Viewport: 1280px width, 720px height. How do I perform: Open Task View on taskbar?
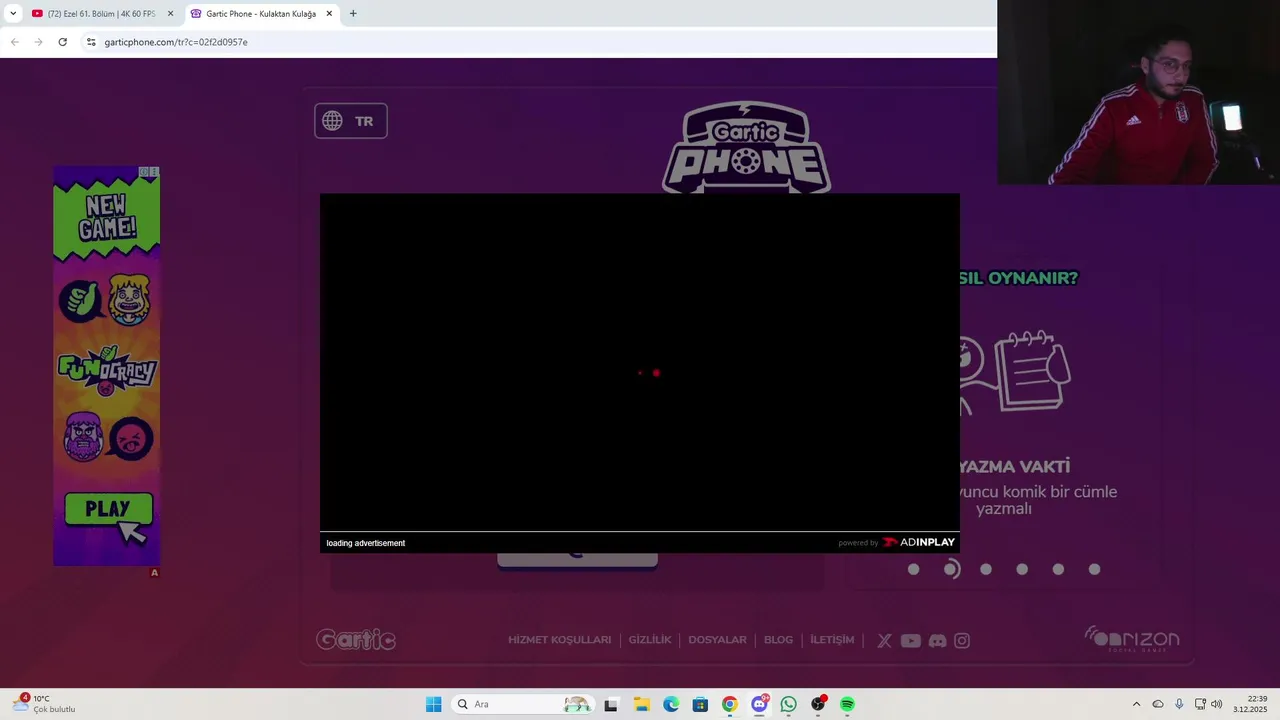(610, 704)
